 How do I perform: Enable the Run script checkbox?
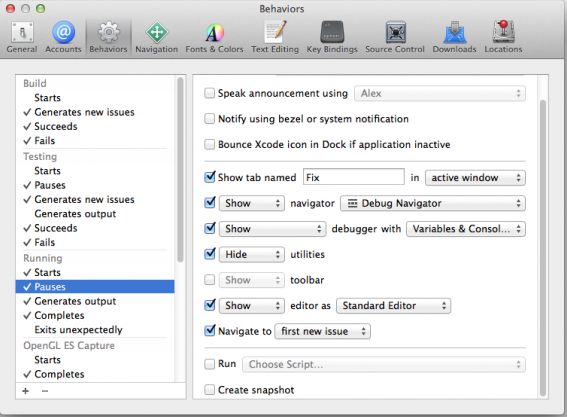(209, 364)
